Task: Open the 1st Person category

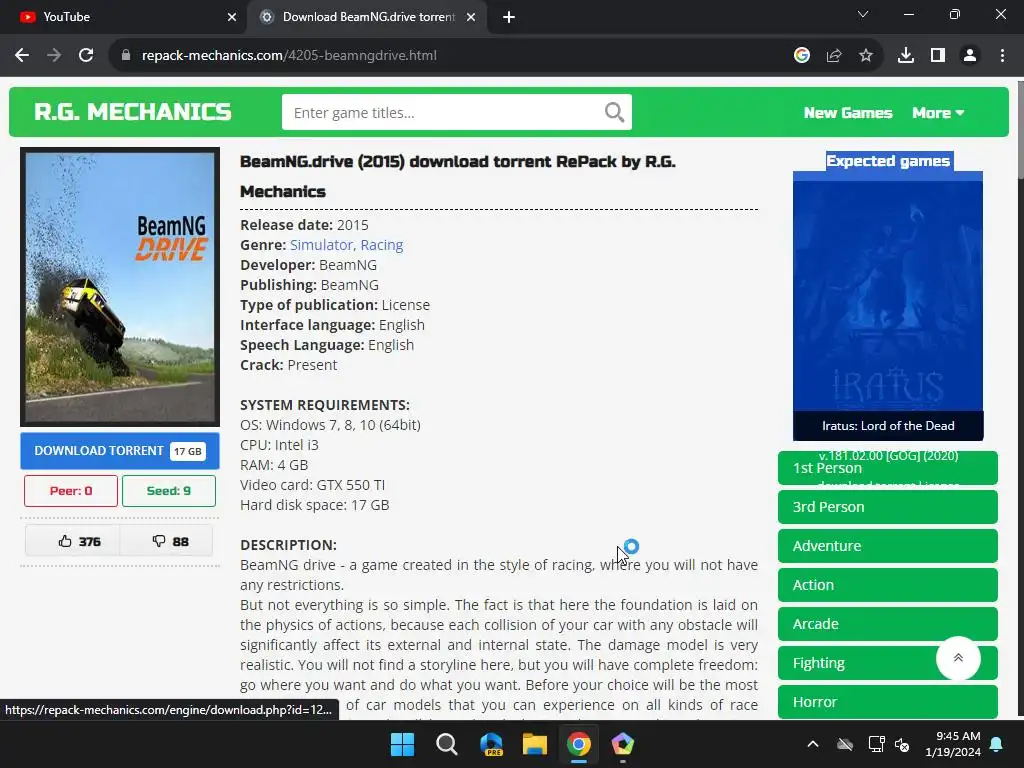Action: click(x=888, y=468)
